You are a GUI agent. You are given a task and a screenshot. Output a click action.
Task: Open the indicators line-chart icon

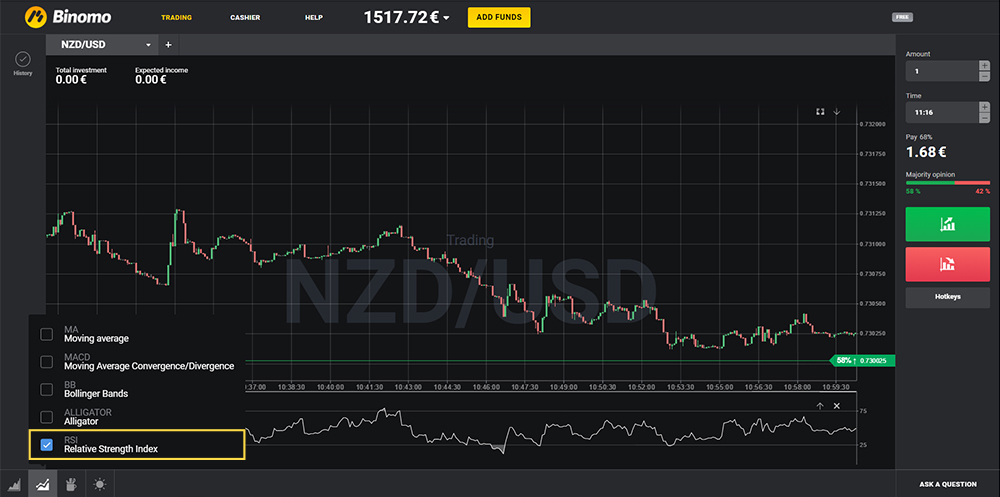pyautogui.click(x=43, y=484)
